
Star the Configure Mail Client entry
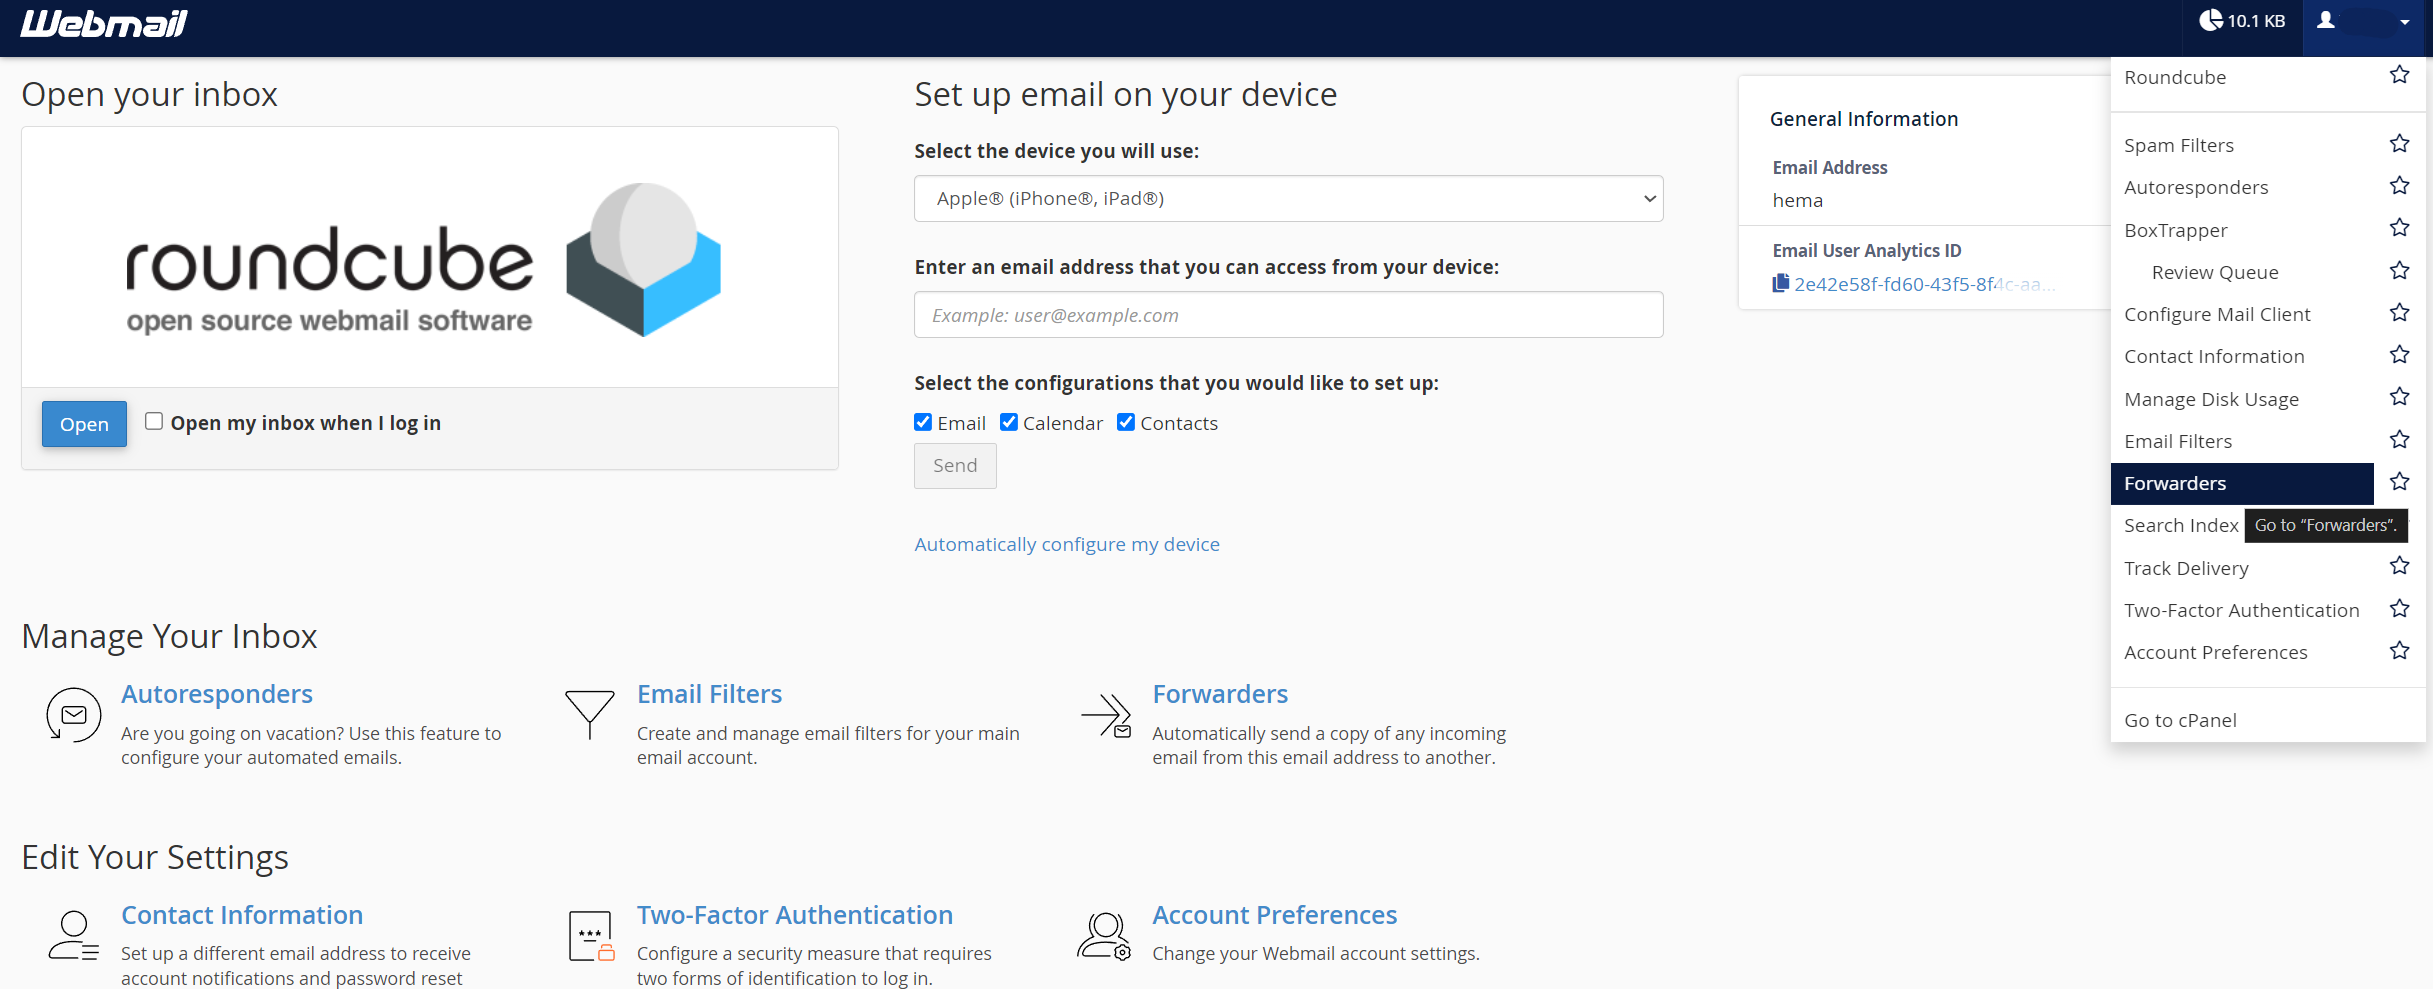pos(2399,312)
